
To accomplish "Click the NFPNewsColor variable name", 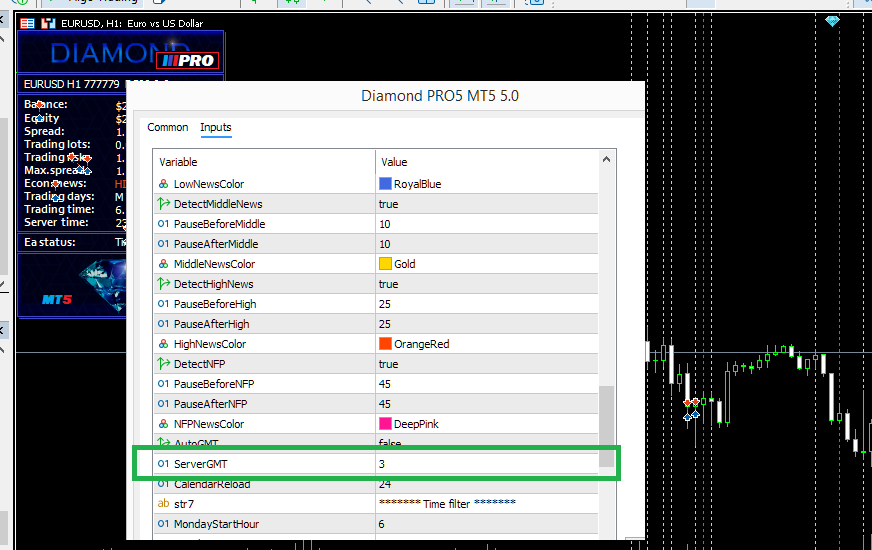I will 209,424.
